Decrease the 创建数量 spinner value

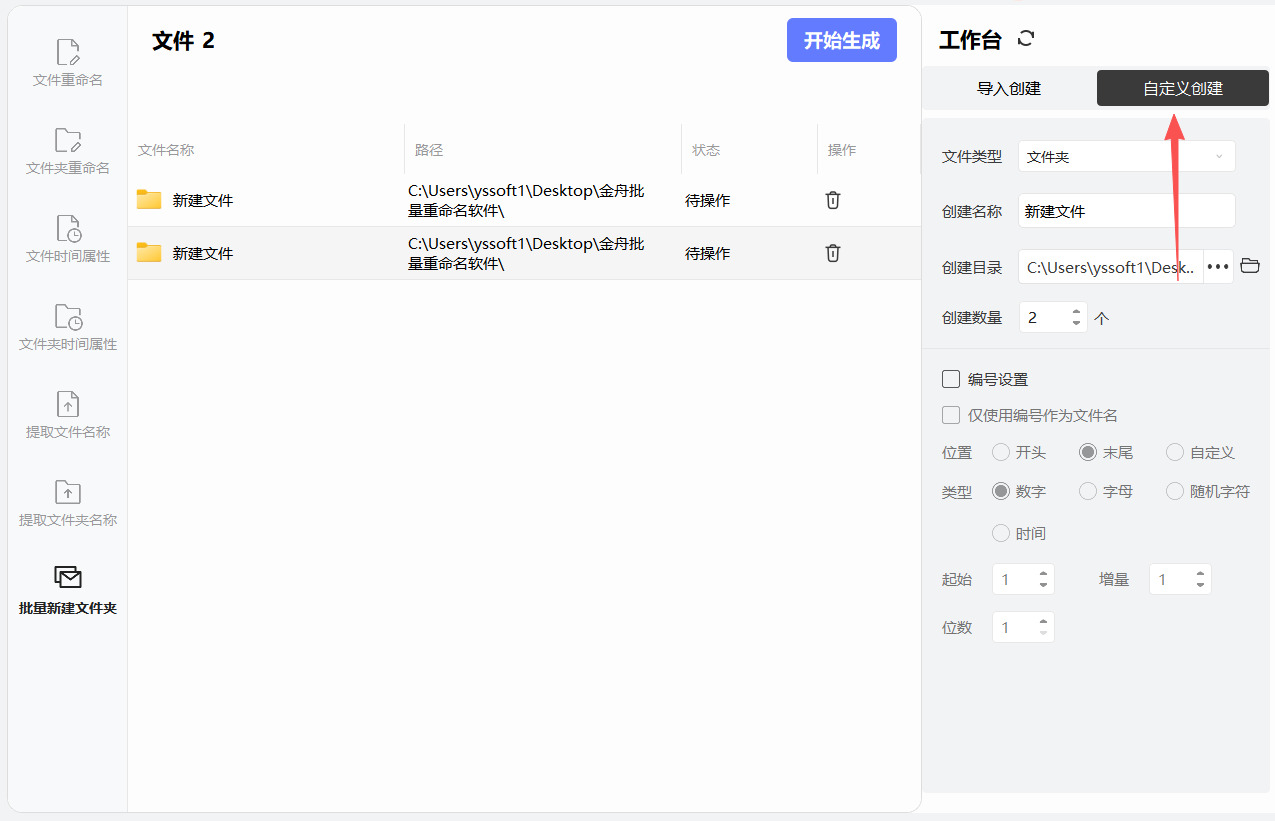[x=1076, y=323]
